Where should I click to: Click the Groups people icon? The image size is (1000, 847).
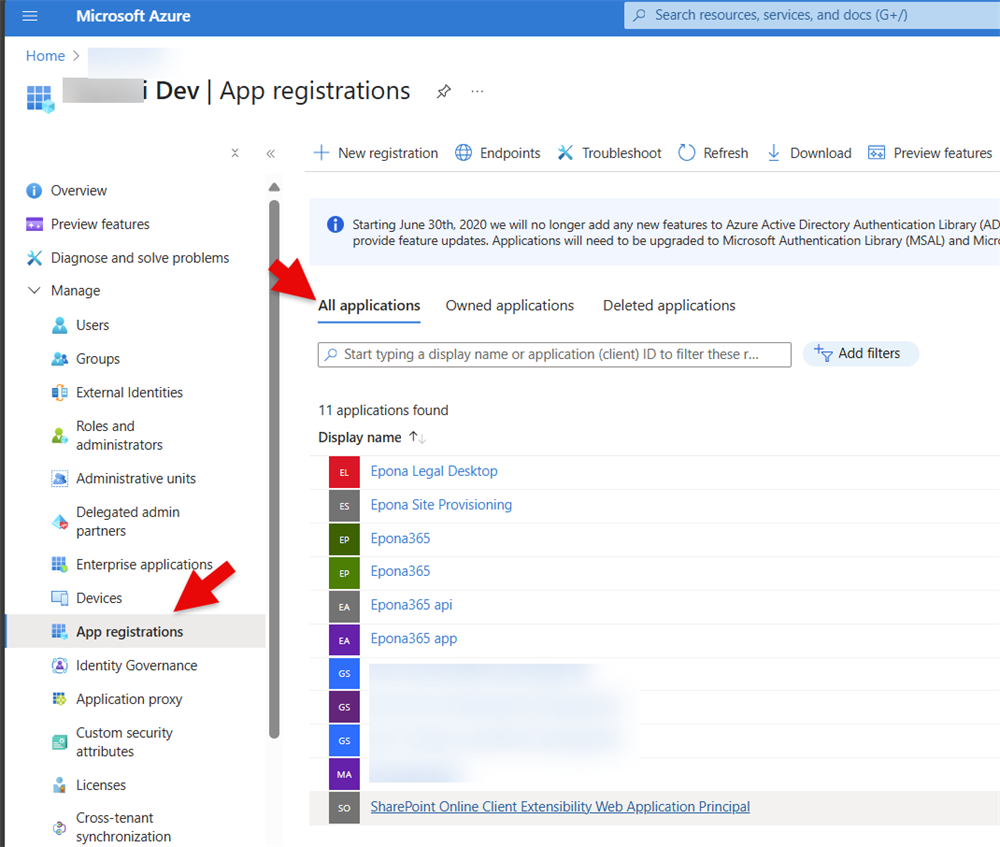pyautogui.click(x=59, y=359)
